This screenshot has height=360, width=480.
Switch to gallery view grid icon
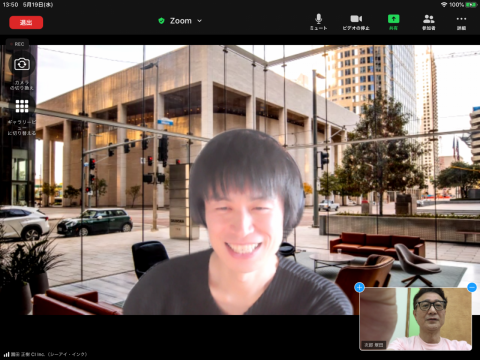(22, 106)
